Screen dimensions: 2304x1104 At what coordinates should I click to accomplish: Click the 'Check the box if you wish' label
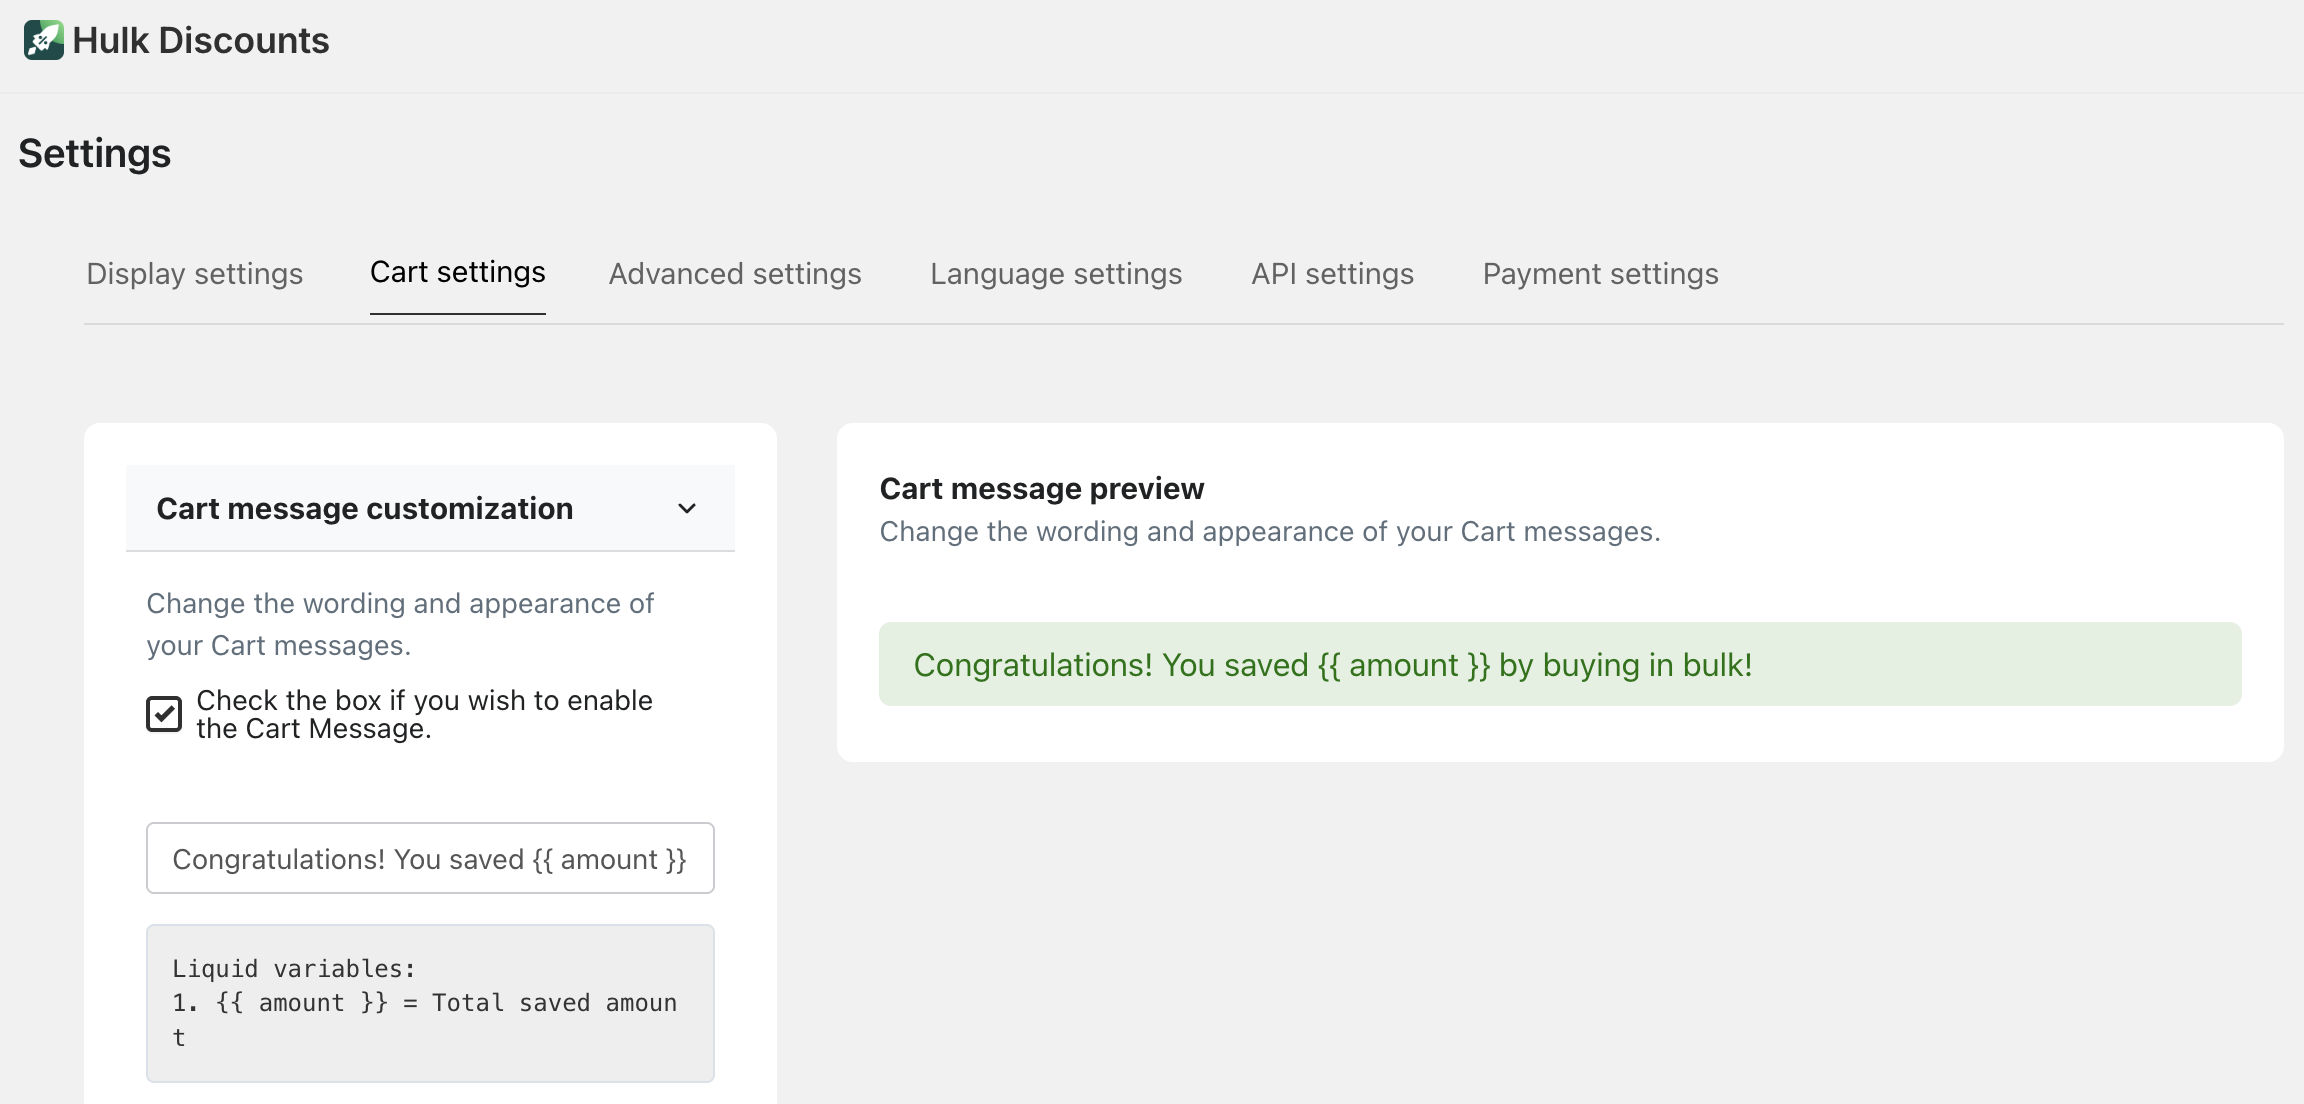pos(424,714)
